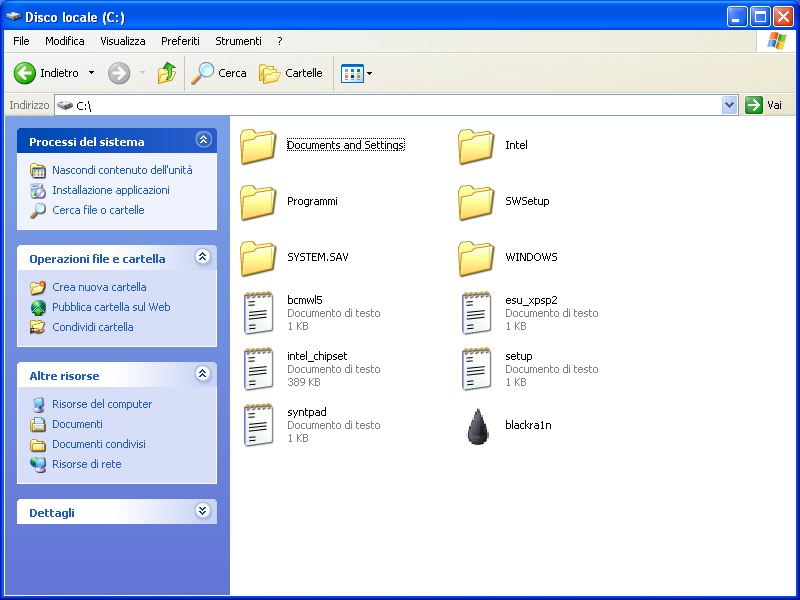Click the Vai go button

[764, 105]
